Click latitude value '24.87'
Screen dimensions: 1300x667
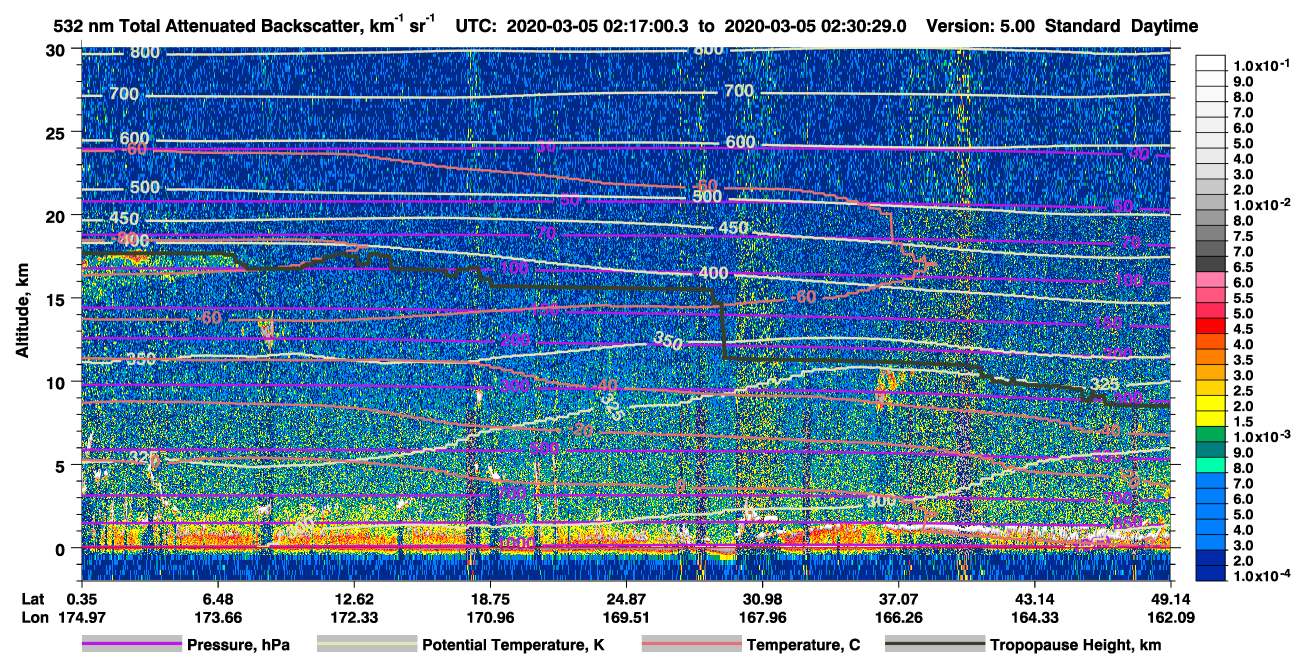pyautogui.click(x=626, y=598)
